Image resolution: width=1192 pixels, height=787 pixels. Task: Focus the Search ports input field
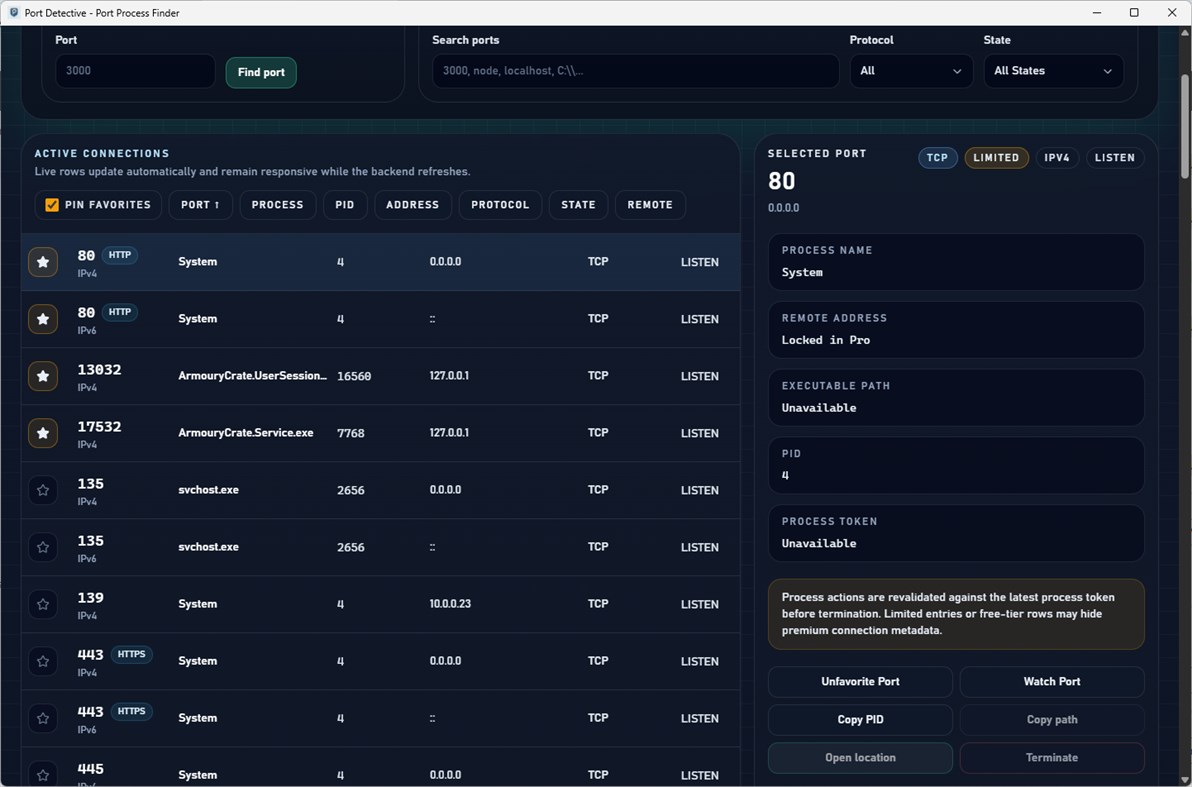[x=636, y=71]
